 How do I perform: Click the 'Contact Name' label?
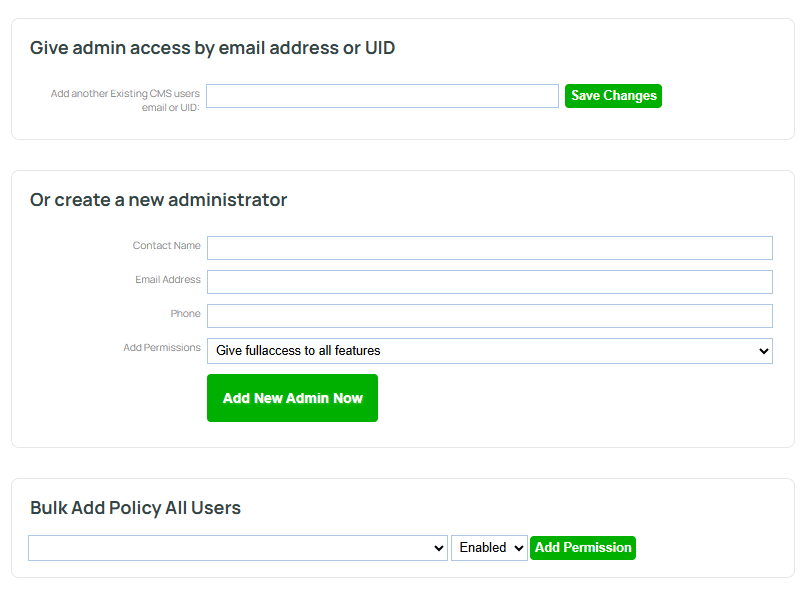tap(167, 246)
